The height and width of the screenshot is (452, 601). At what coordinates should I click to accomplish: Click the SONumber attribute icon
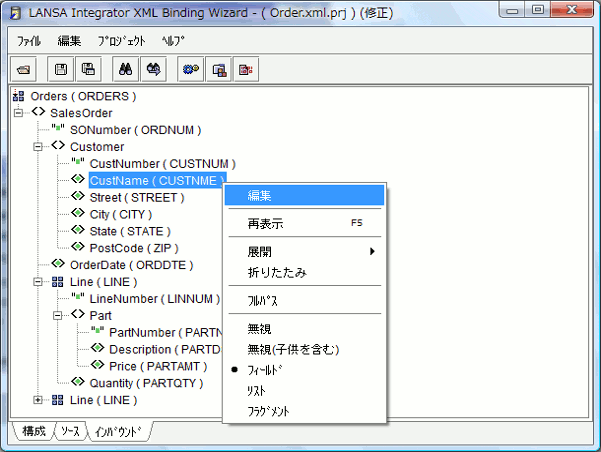58,129
